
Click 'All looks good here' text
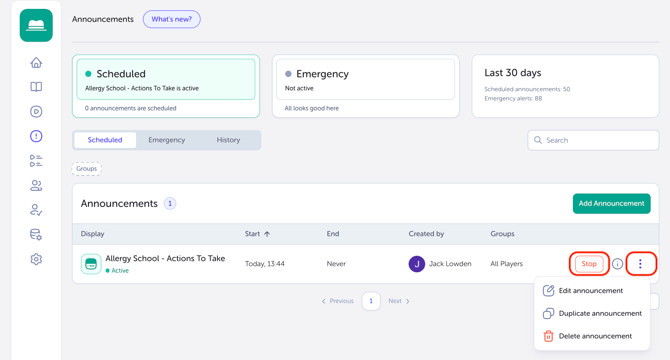[x=312, y=108]
